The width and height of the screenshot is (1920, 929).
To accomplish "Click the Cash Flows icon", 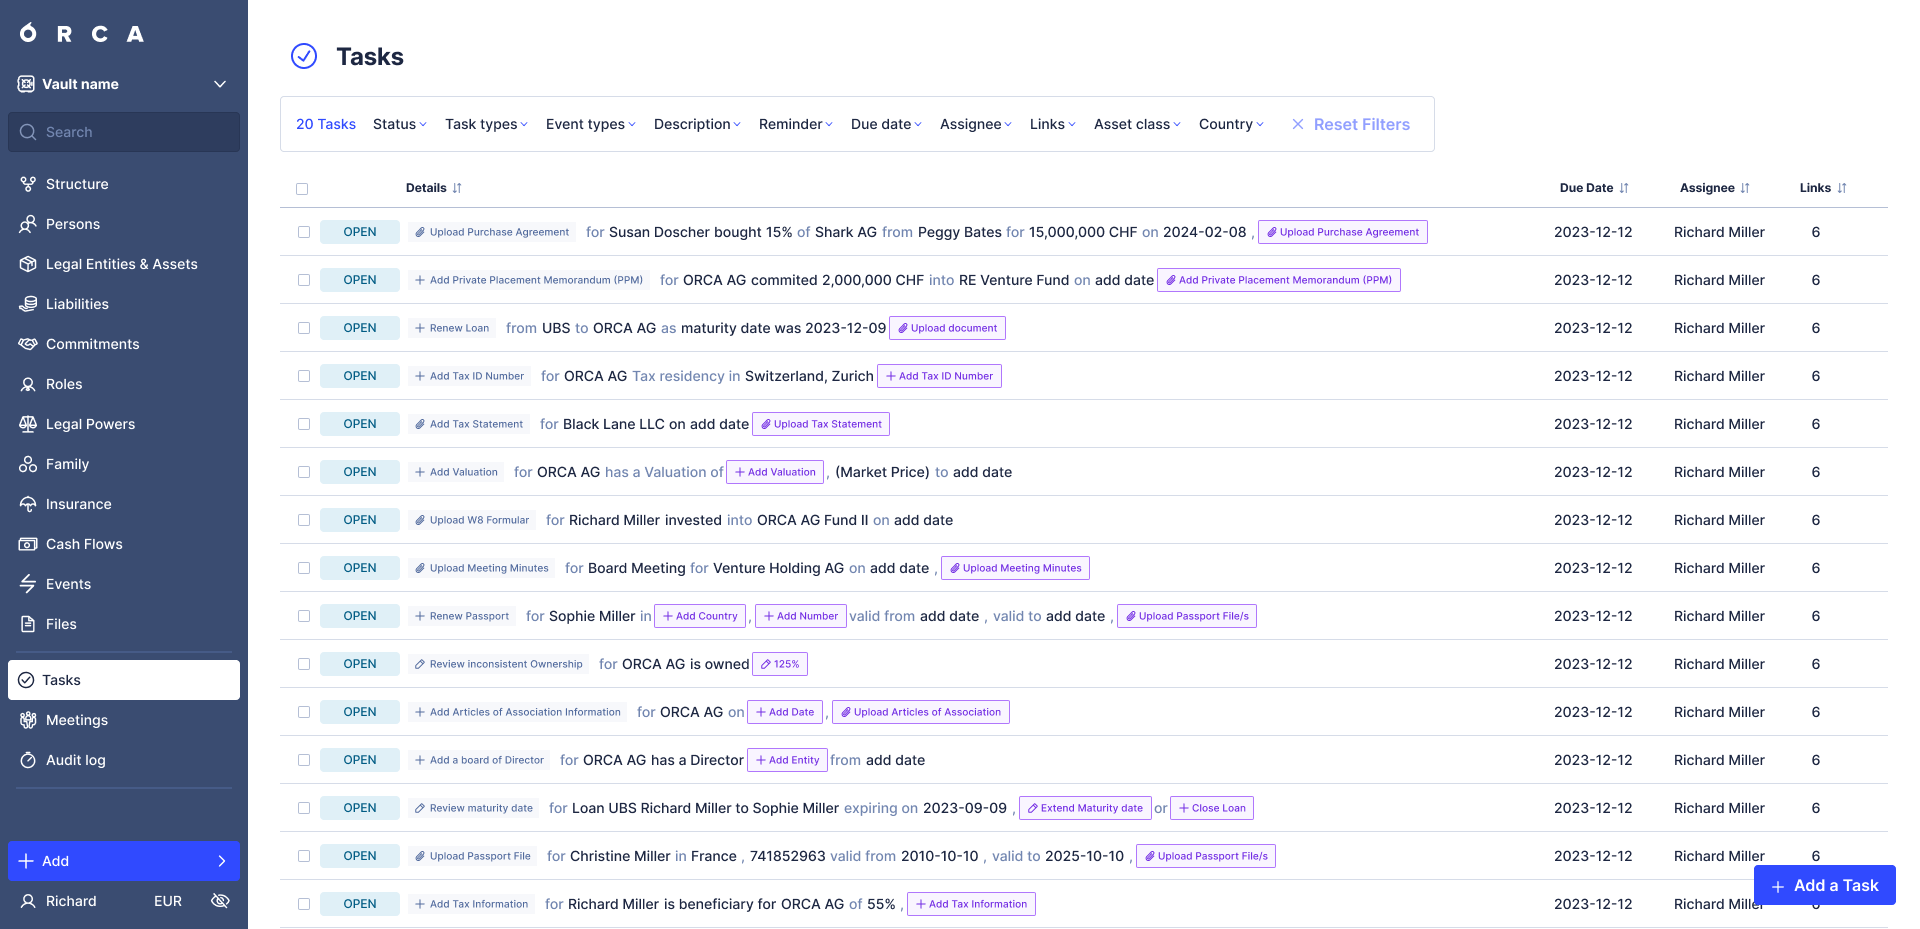I will point(28,544).
